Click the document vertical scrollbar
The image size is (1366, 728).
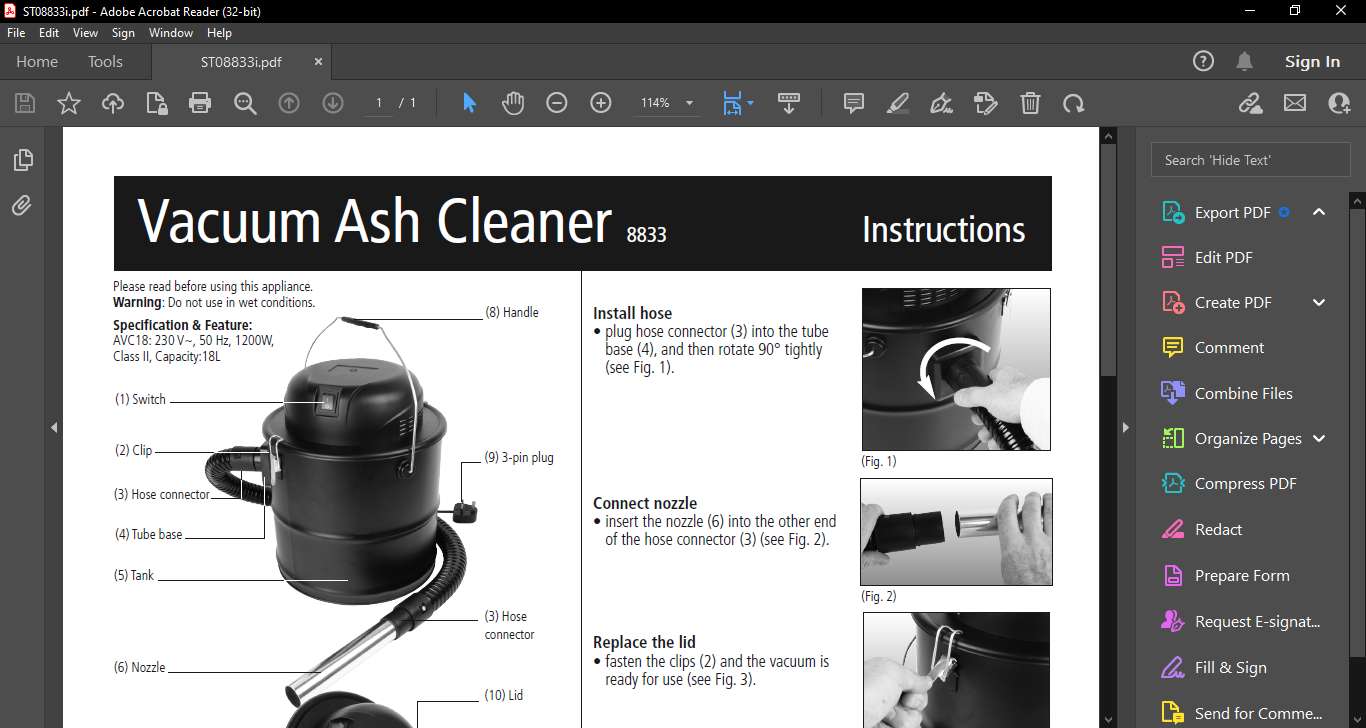tap(1107, 260)
